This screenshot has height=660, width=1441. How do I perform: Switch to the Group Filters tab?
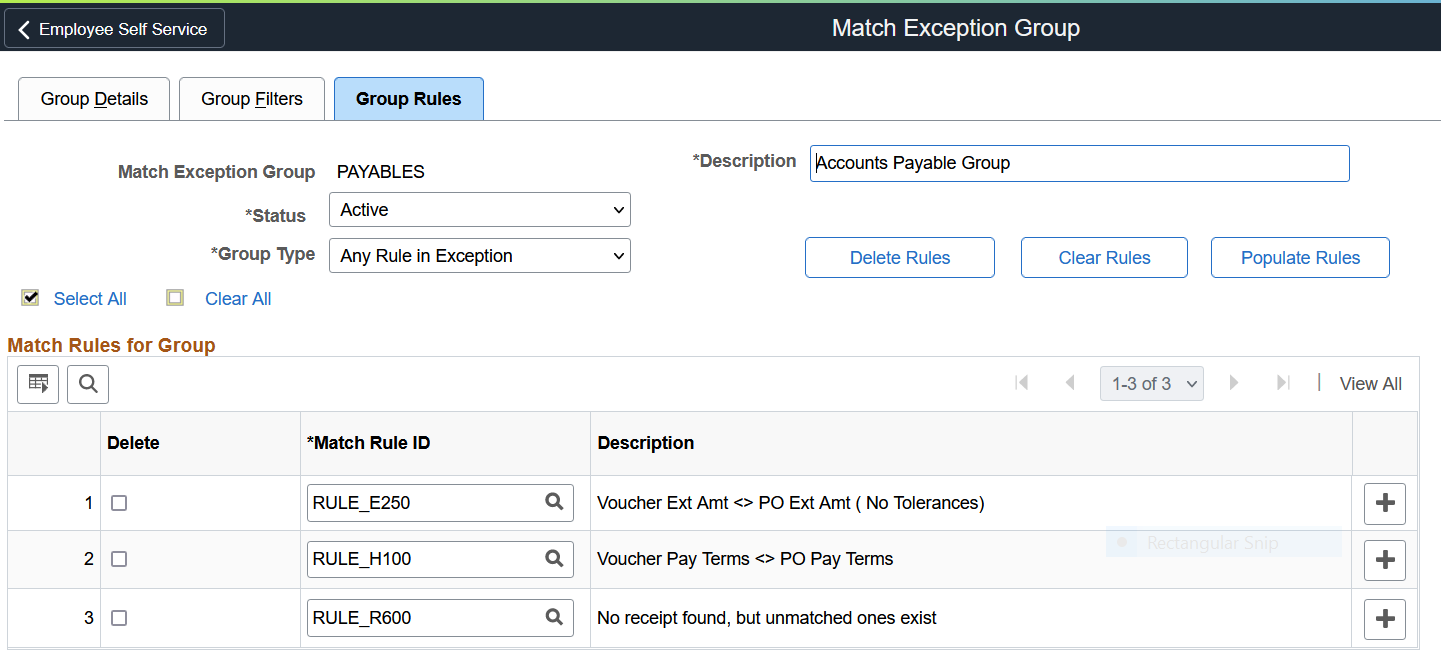[252, 99]
